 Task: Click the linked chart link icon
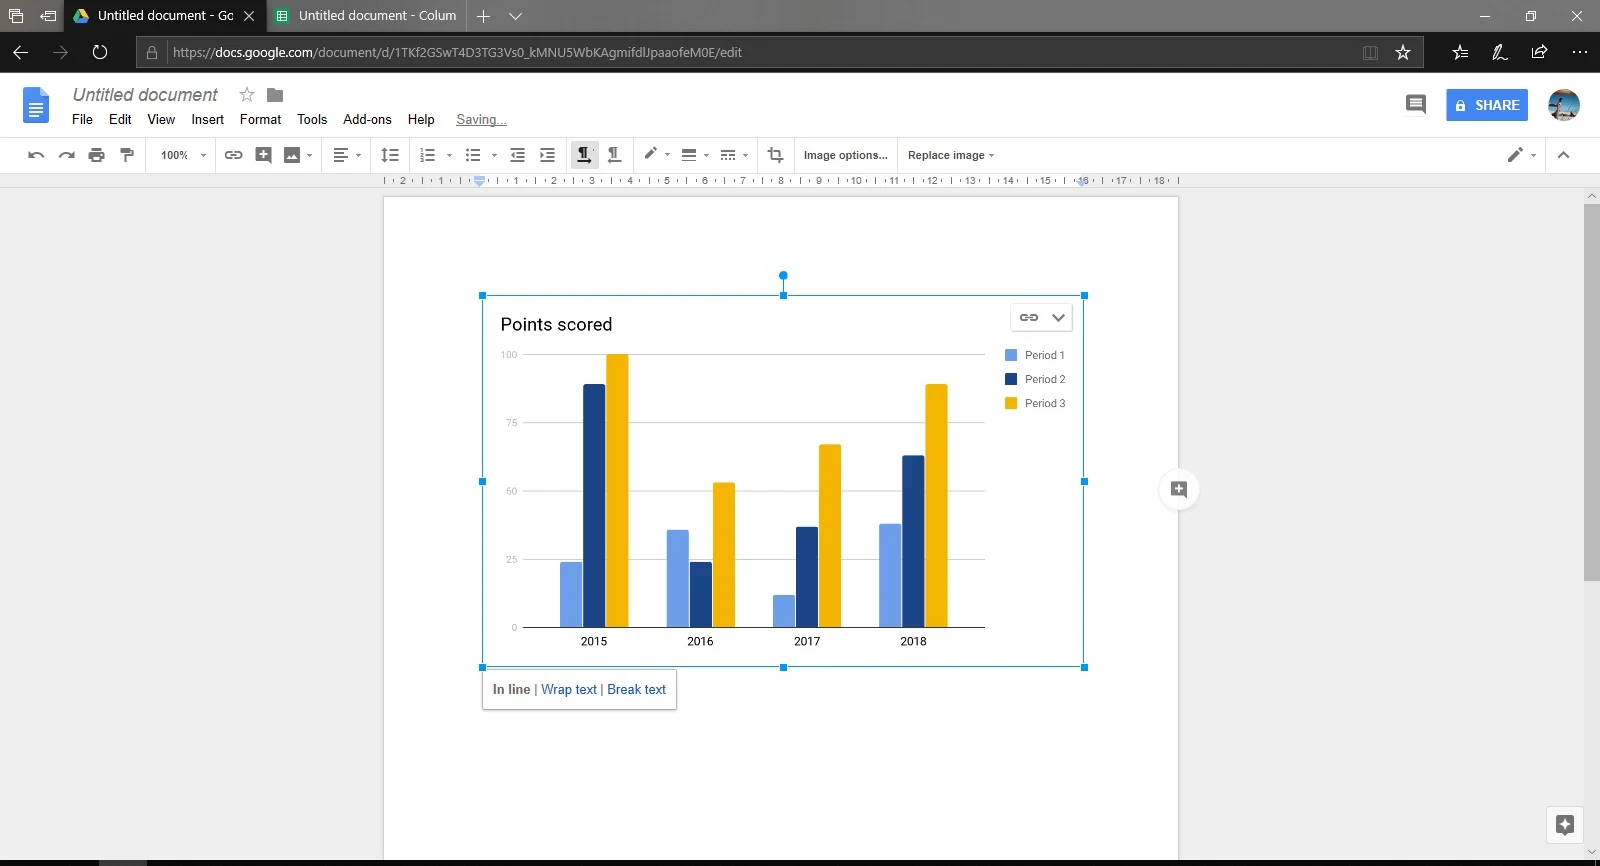[x=1029, y=317]
